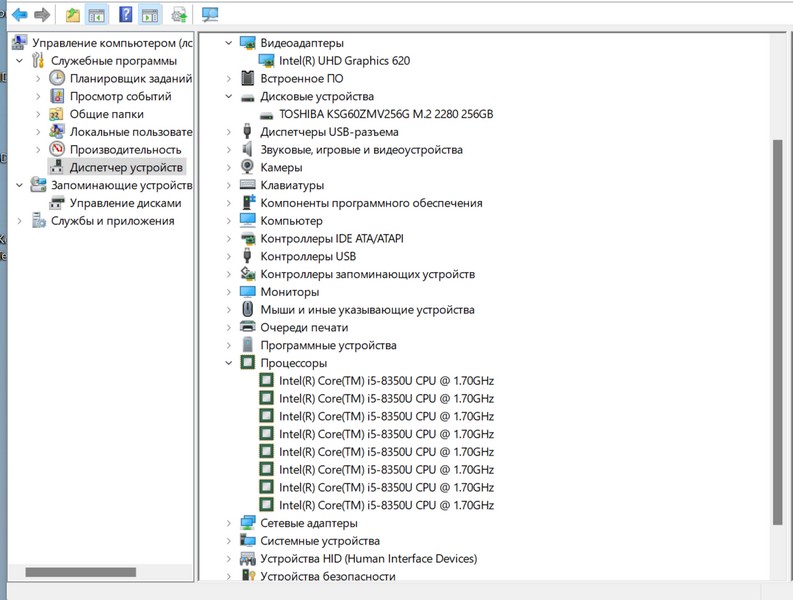Select Планировщик заданий in left tree
Viewport: 793px width, 600px height.
[130, 79]
